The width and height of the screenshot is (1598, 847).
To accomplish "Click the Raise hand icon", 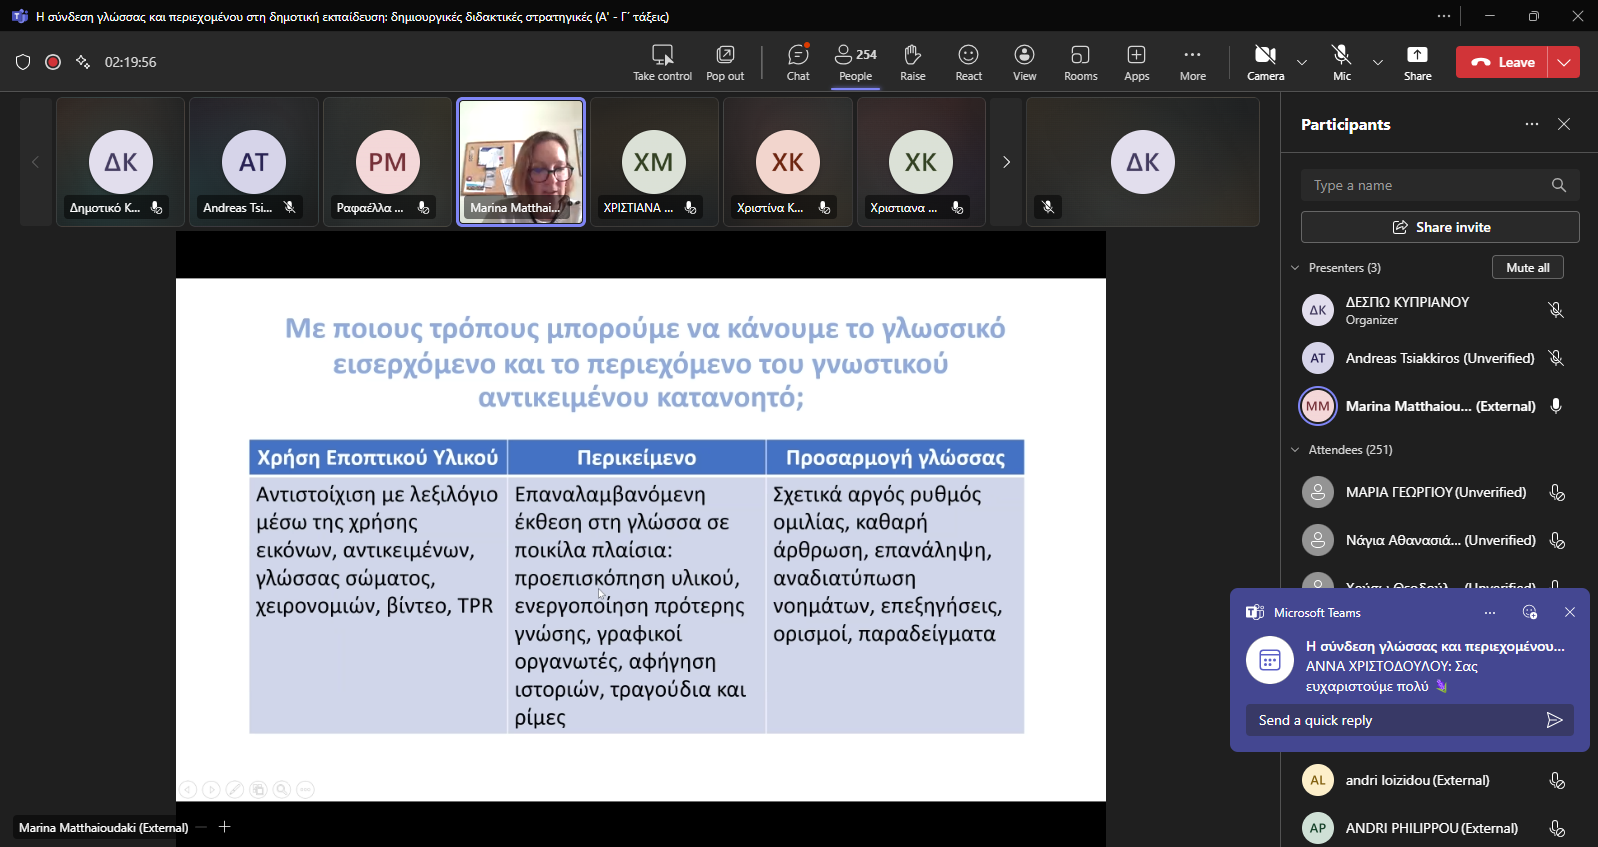I will [x=912, y=62].
